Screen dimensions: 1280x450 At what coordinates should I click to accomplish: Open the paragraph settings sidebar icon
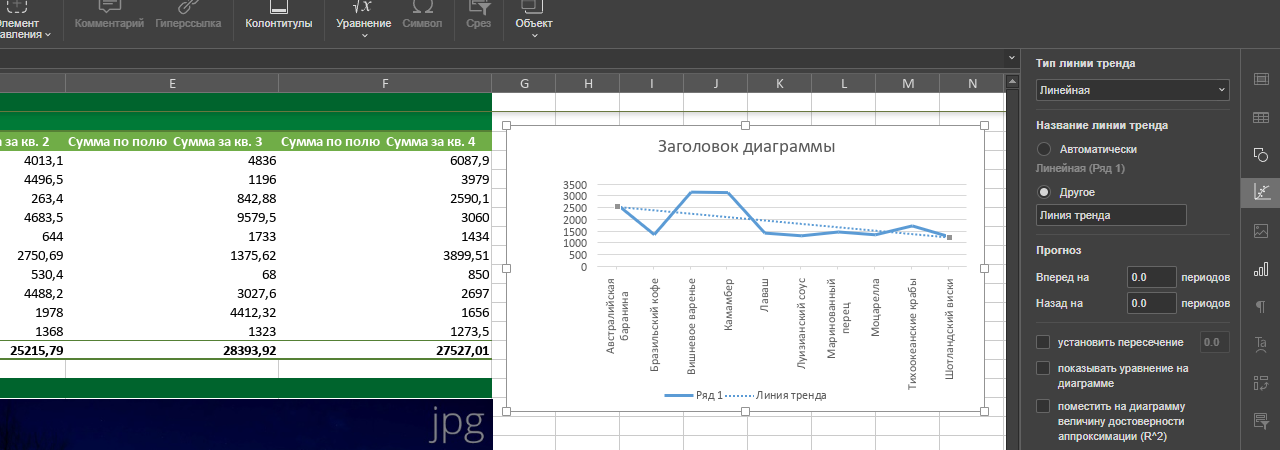click(1261, 306)
